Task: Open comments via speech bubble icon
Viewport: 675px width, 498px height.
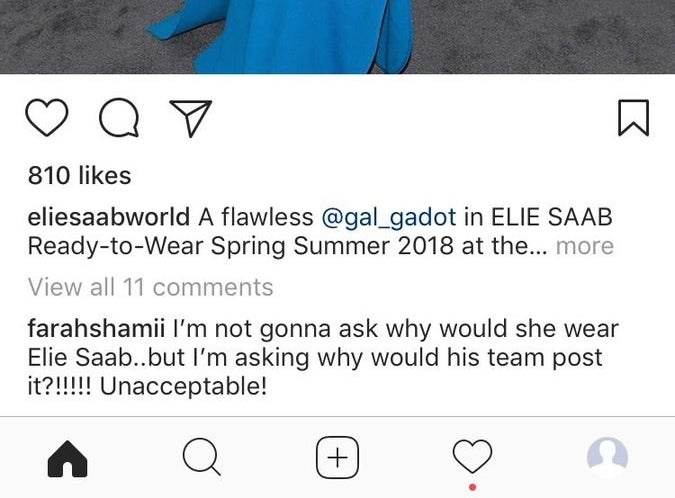Action: [119, 118]
